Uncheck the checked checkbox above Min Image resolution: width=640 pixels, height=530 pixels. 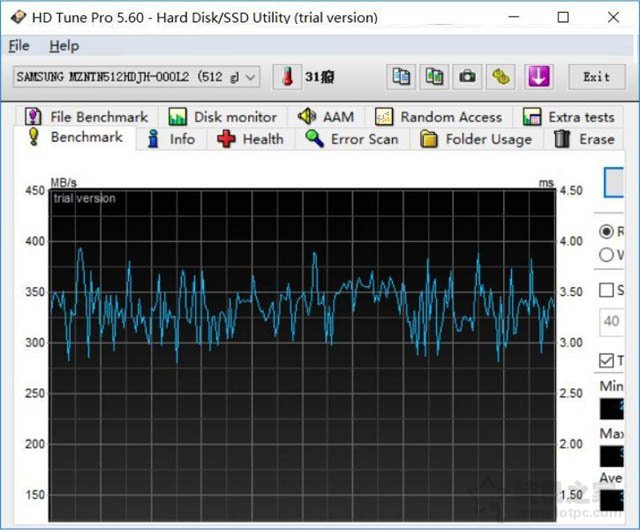[x=607, y=360]
